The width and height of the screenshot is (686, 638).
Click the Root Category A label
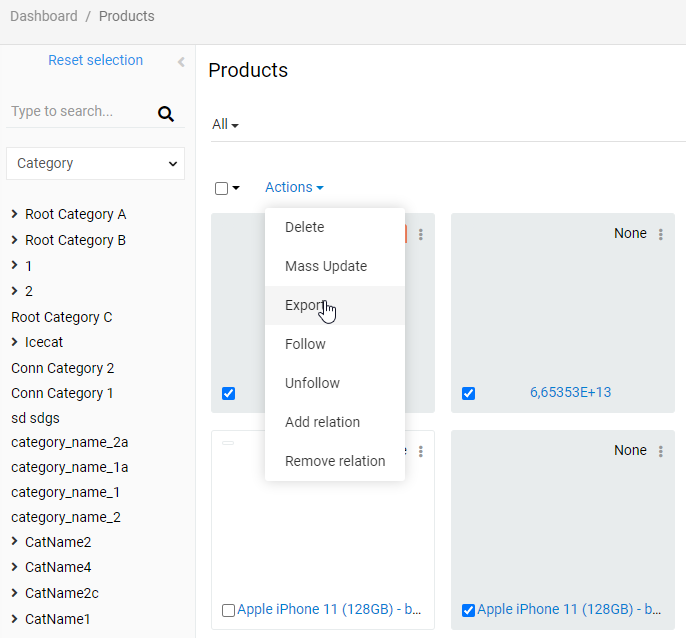point(76,214)
